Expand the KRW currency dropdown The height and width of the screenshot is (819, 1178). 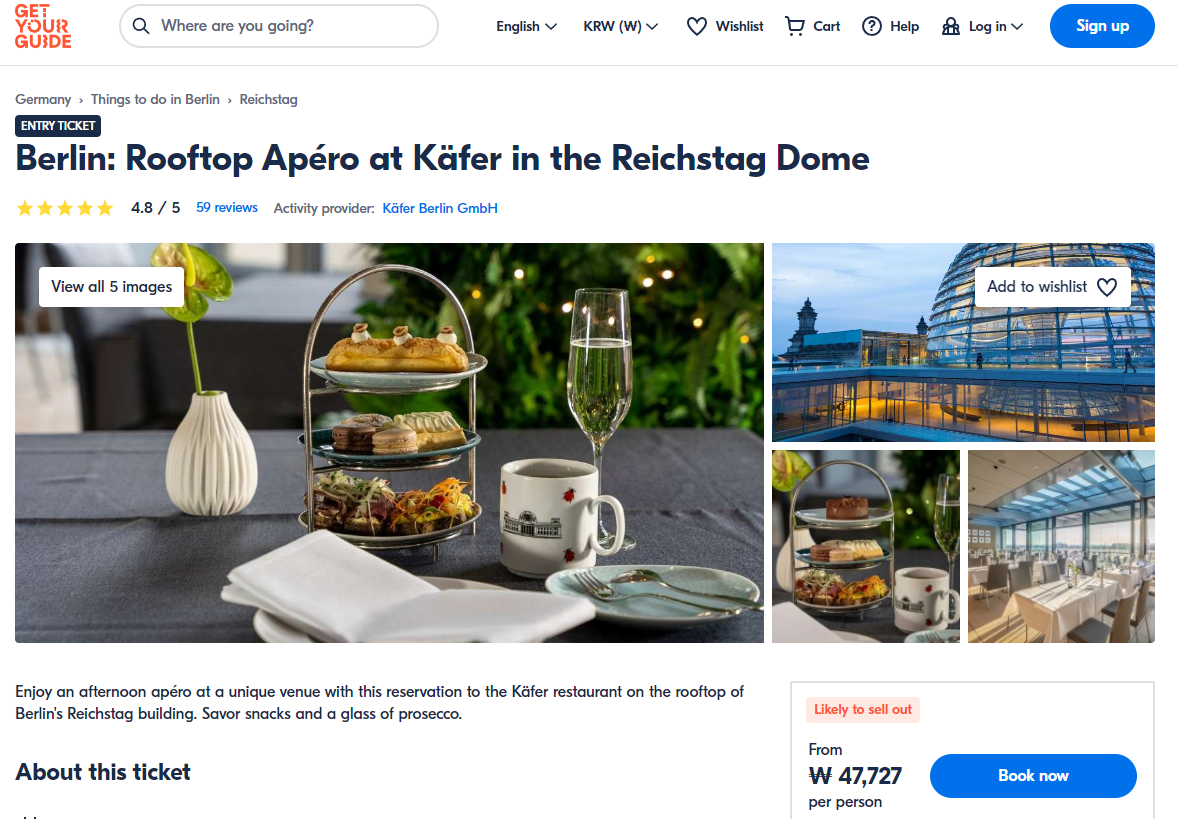[x=621, y=26]
